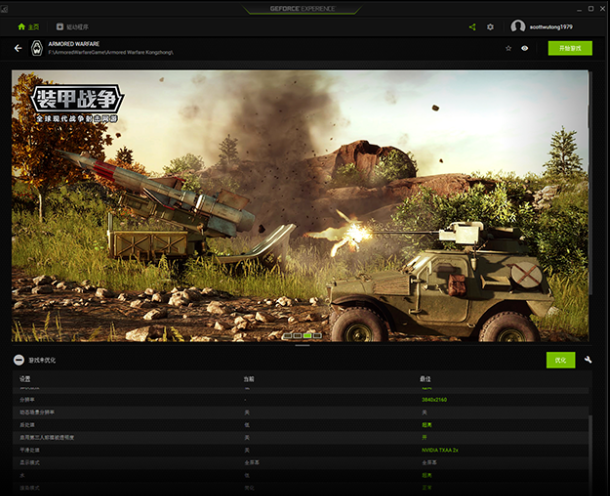The width and height of the screenshot is (610, 496).
Task: Click the Optimal column header
Action: click(x=425, y=379)
